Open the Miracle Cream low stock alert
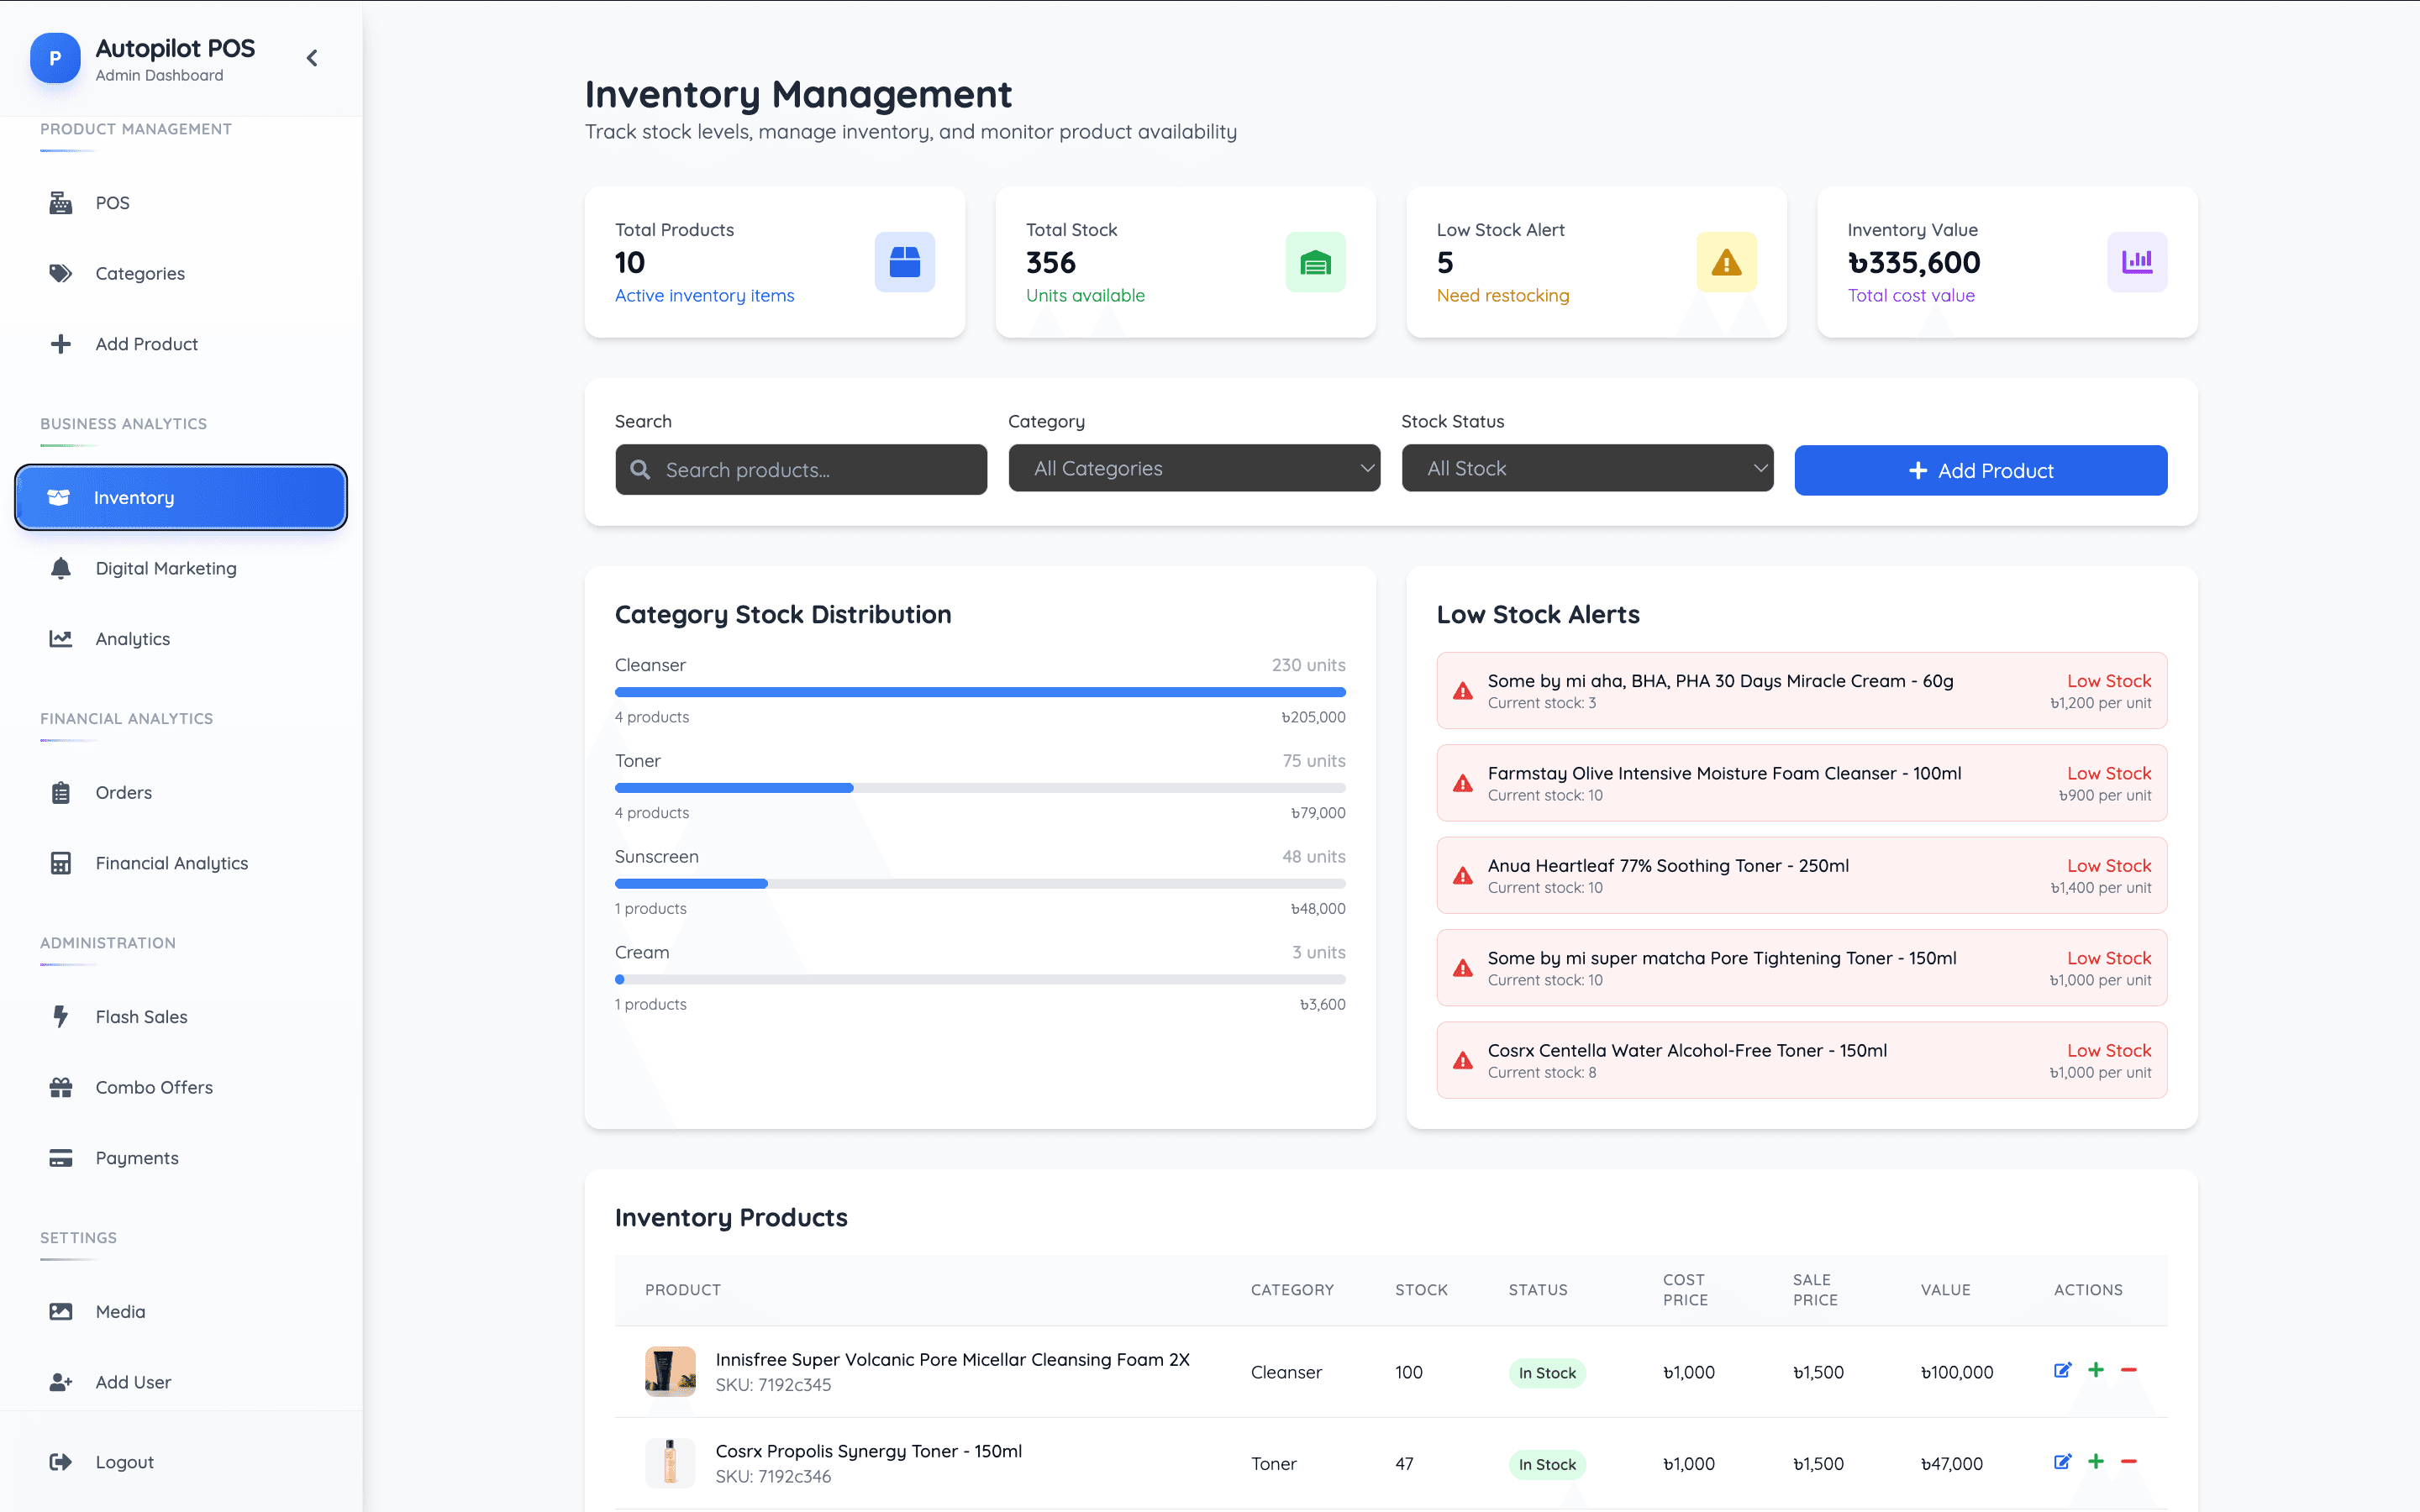This screenshot has height=1512, width=2420. tap(1802, 691)
